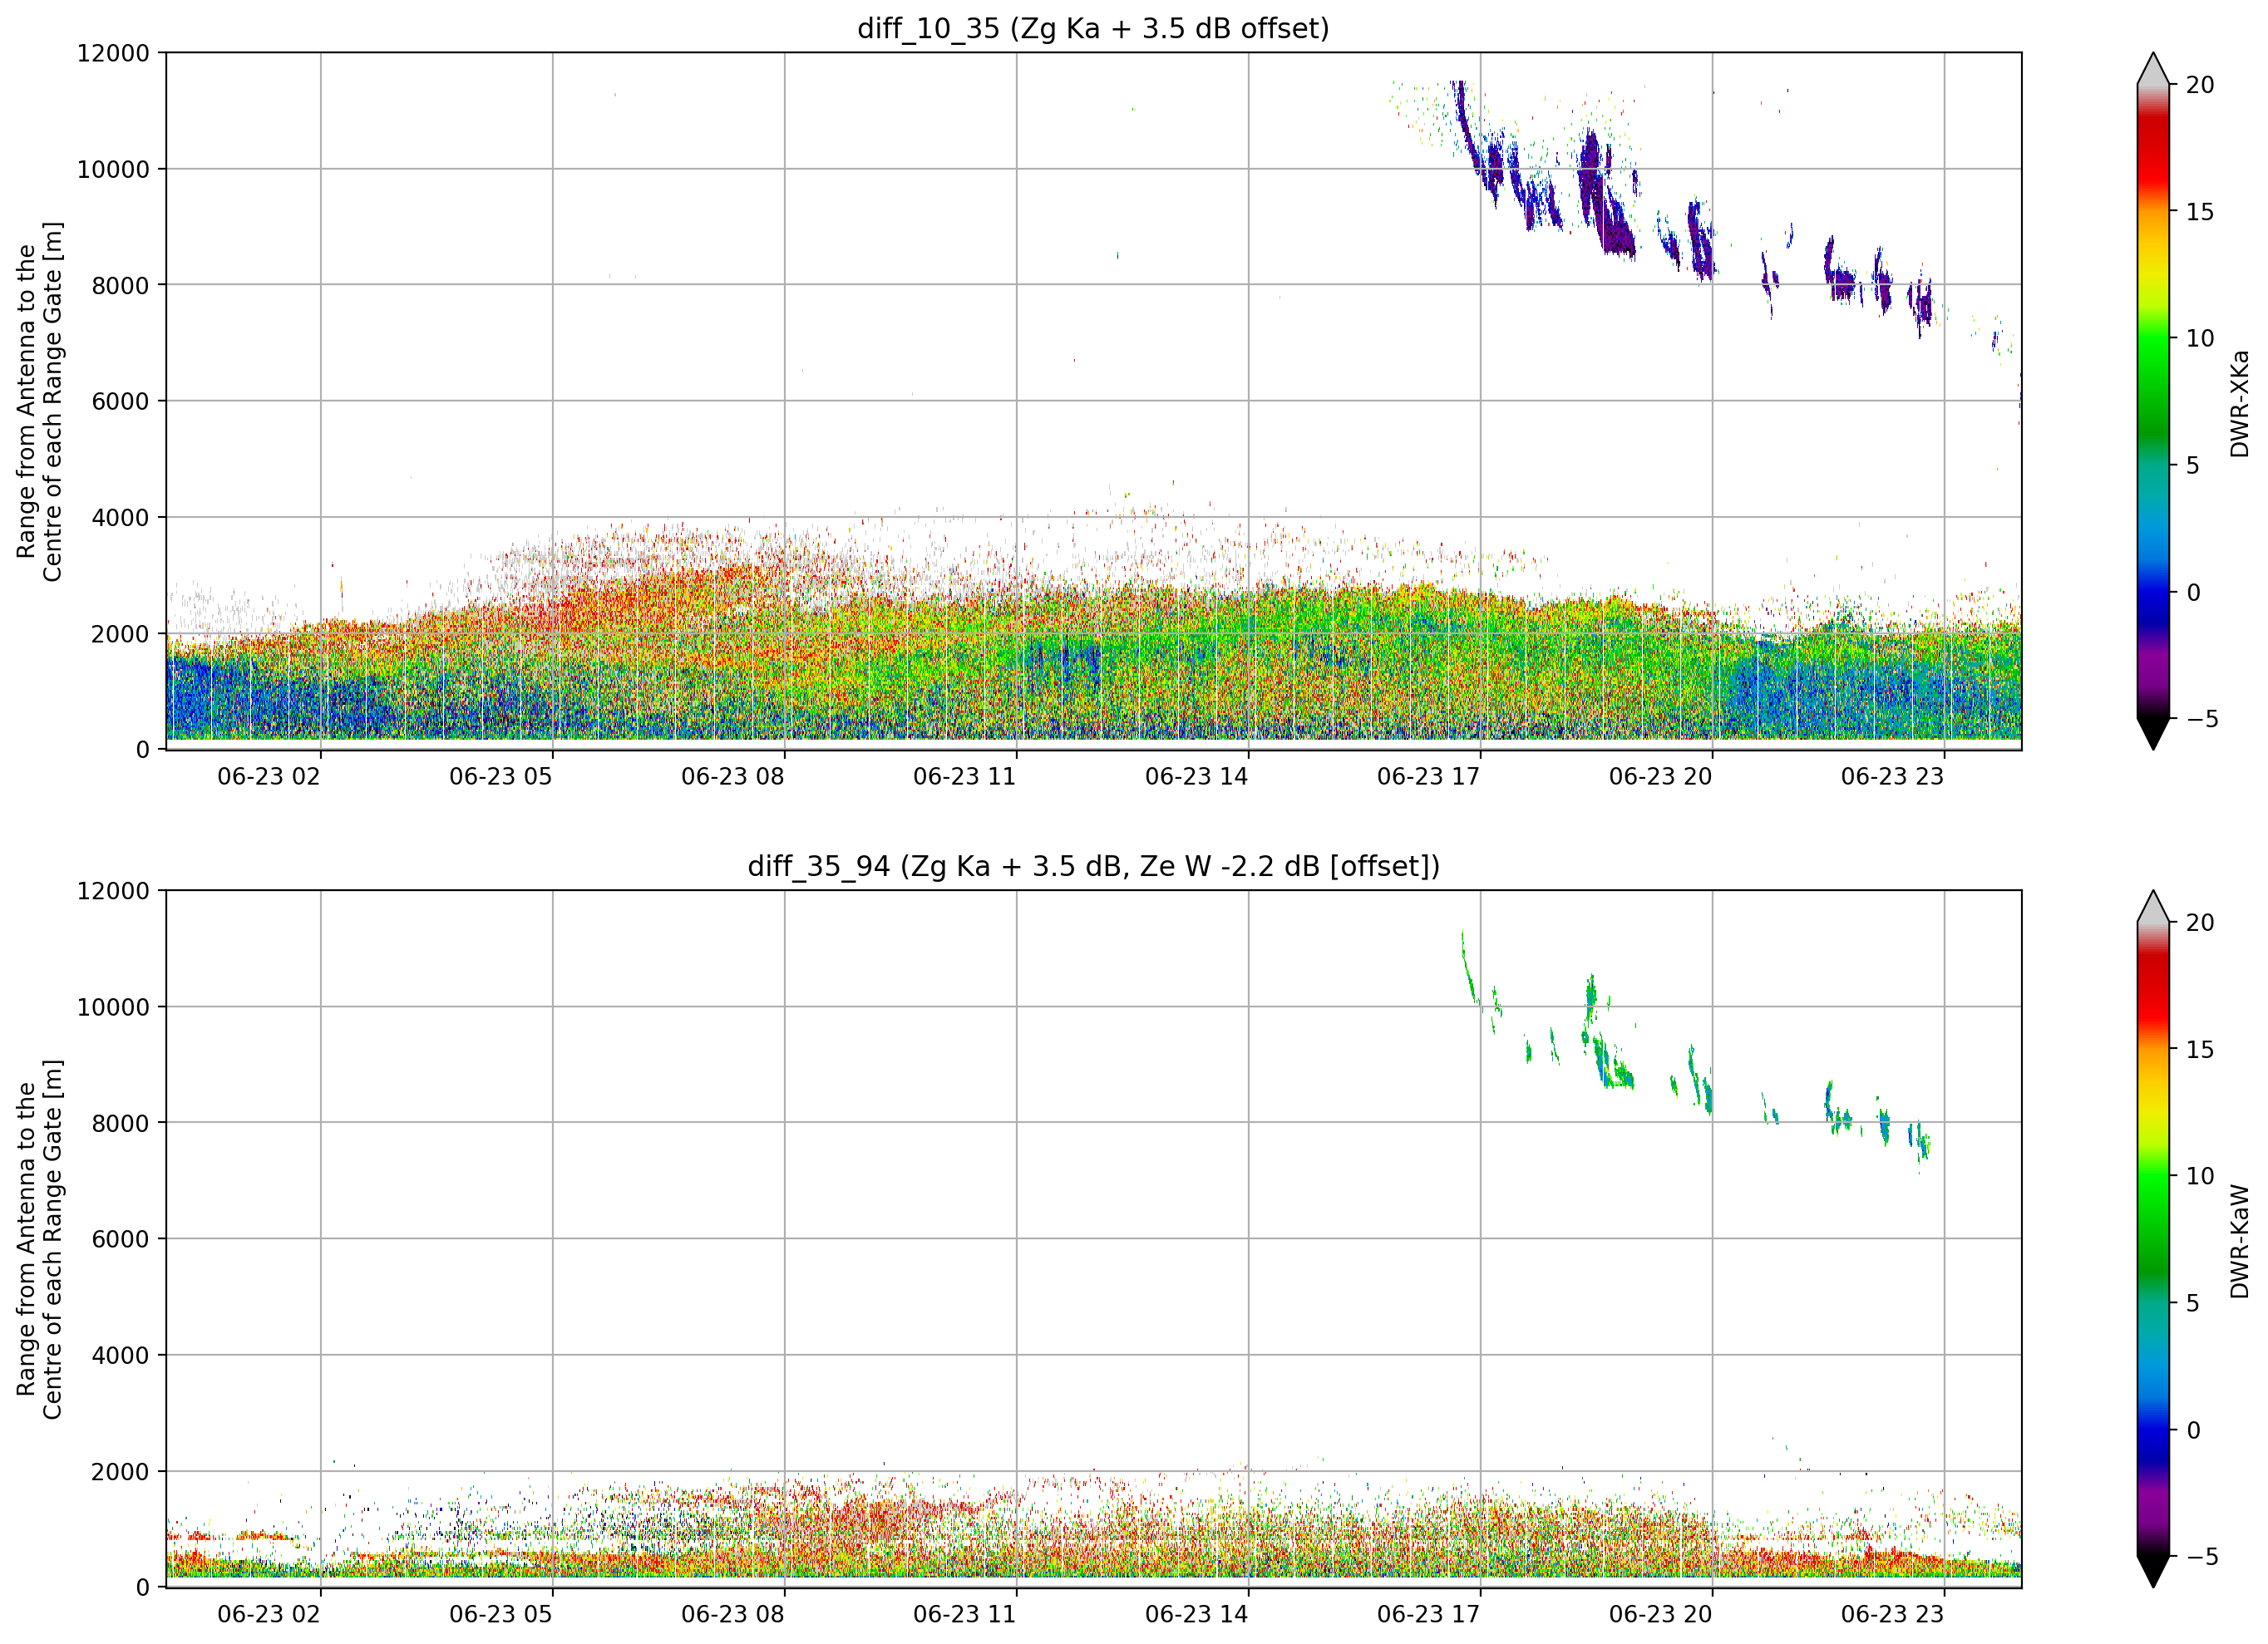Click the "−5" tick on DWR-KaW colorbar

(x=2202, y=1556)
